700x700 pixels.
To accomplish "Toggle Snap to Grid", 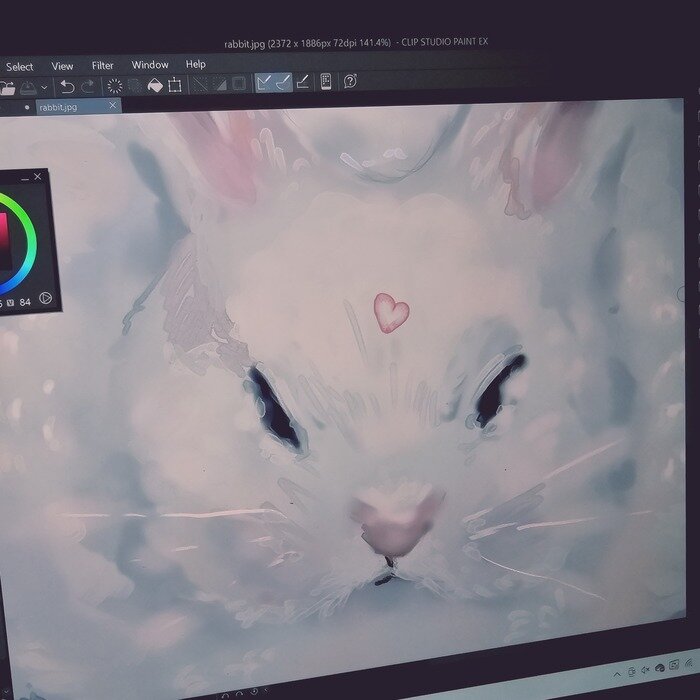I will (303, 82).
